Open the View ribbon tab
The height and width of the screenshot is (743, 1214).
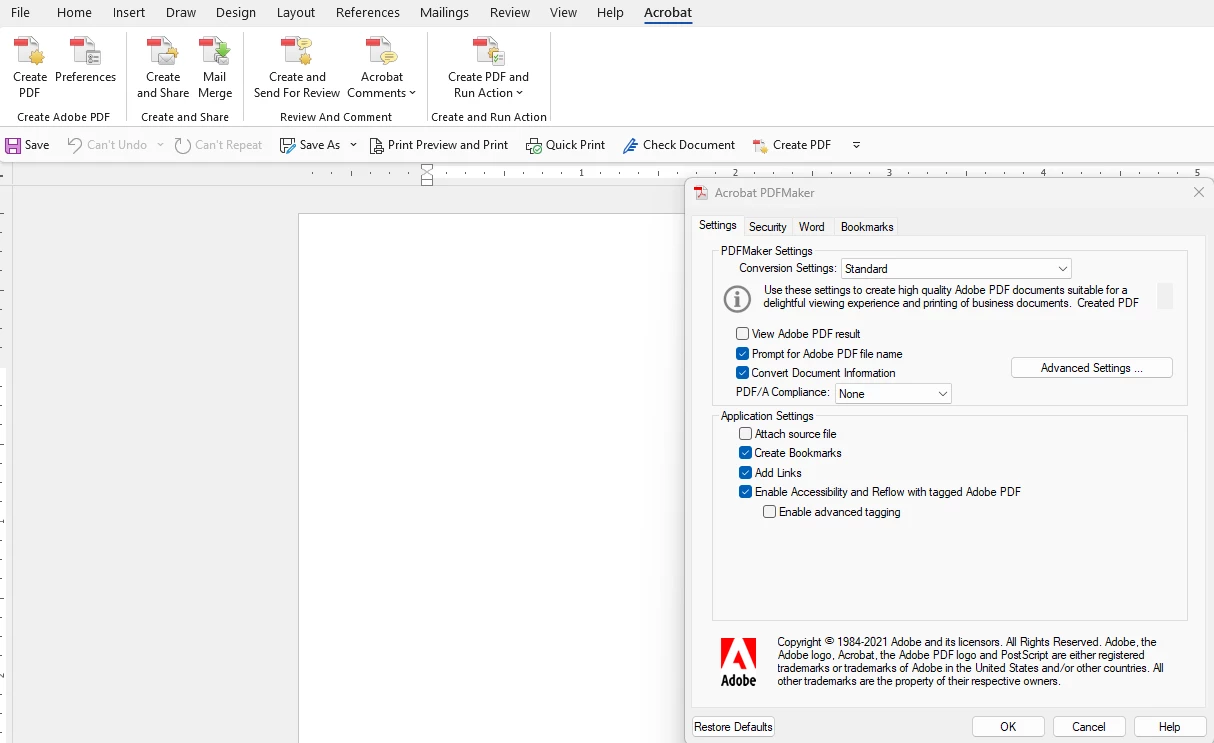pyautogui.click(x=563, y=13)
